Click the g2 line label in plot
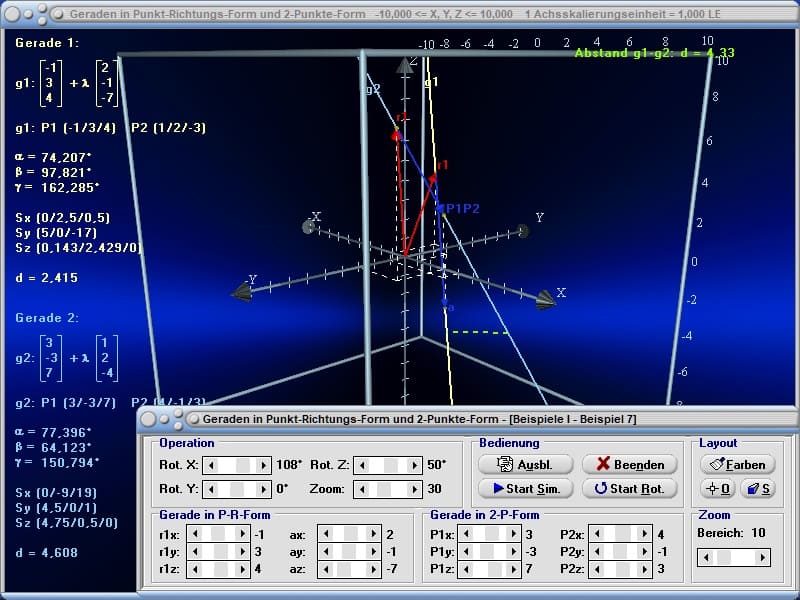This screenshot has height=600, width=800. [x=373, y=89]
